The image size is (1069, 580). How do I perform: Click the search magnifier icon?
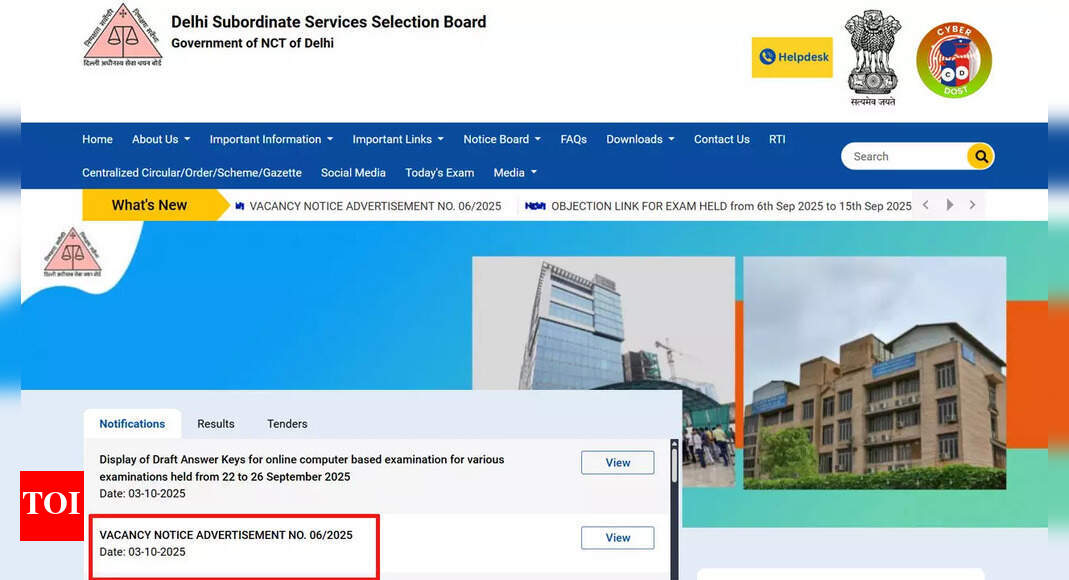980,156
